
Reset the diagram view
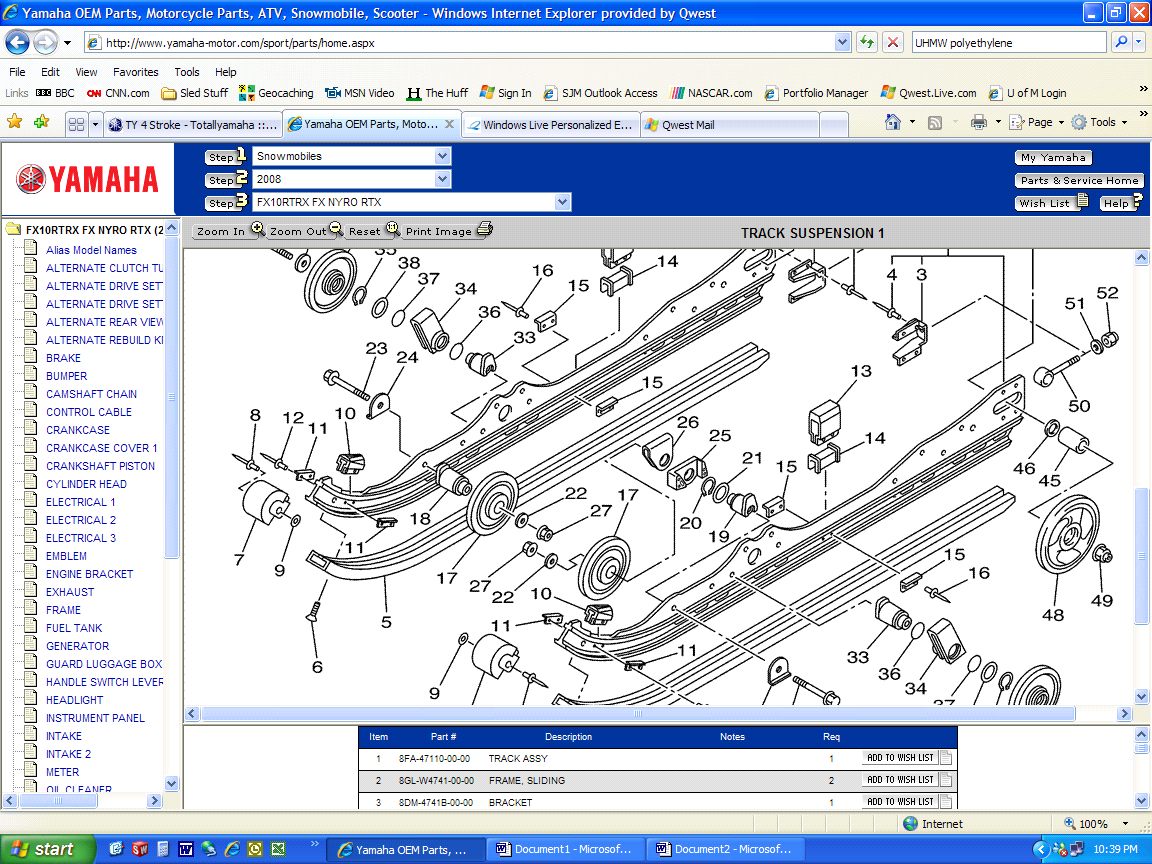tap(373, 231)
